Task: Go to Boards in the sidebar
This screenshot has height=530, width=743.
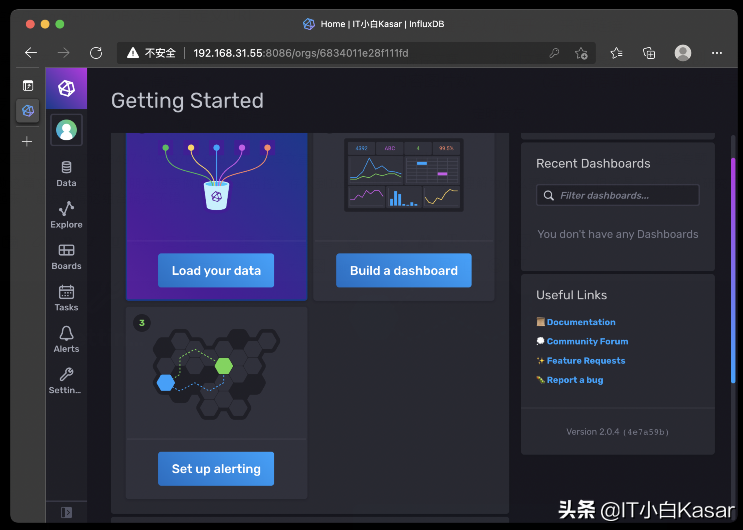Action: [66, 257]
